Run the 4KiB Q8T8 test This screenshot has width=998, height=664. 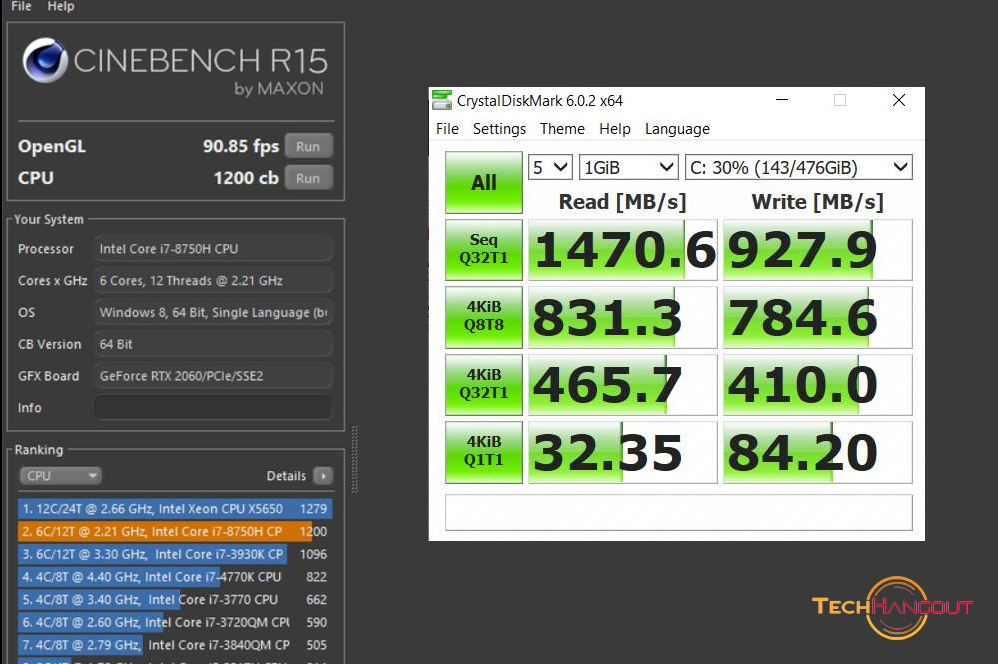point(484,317)
